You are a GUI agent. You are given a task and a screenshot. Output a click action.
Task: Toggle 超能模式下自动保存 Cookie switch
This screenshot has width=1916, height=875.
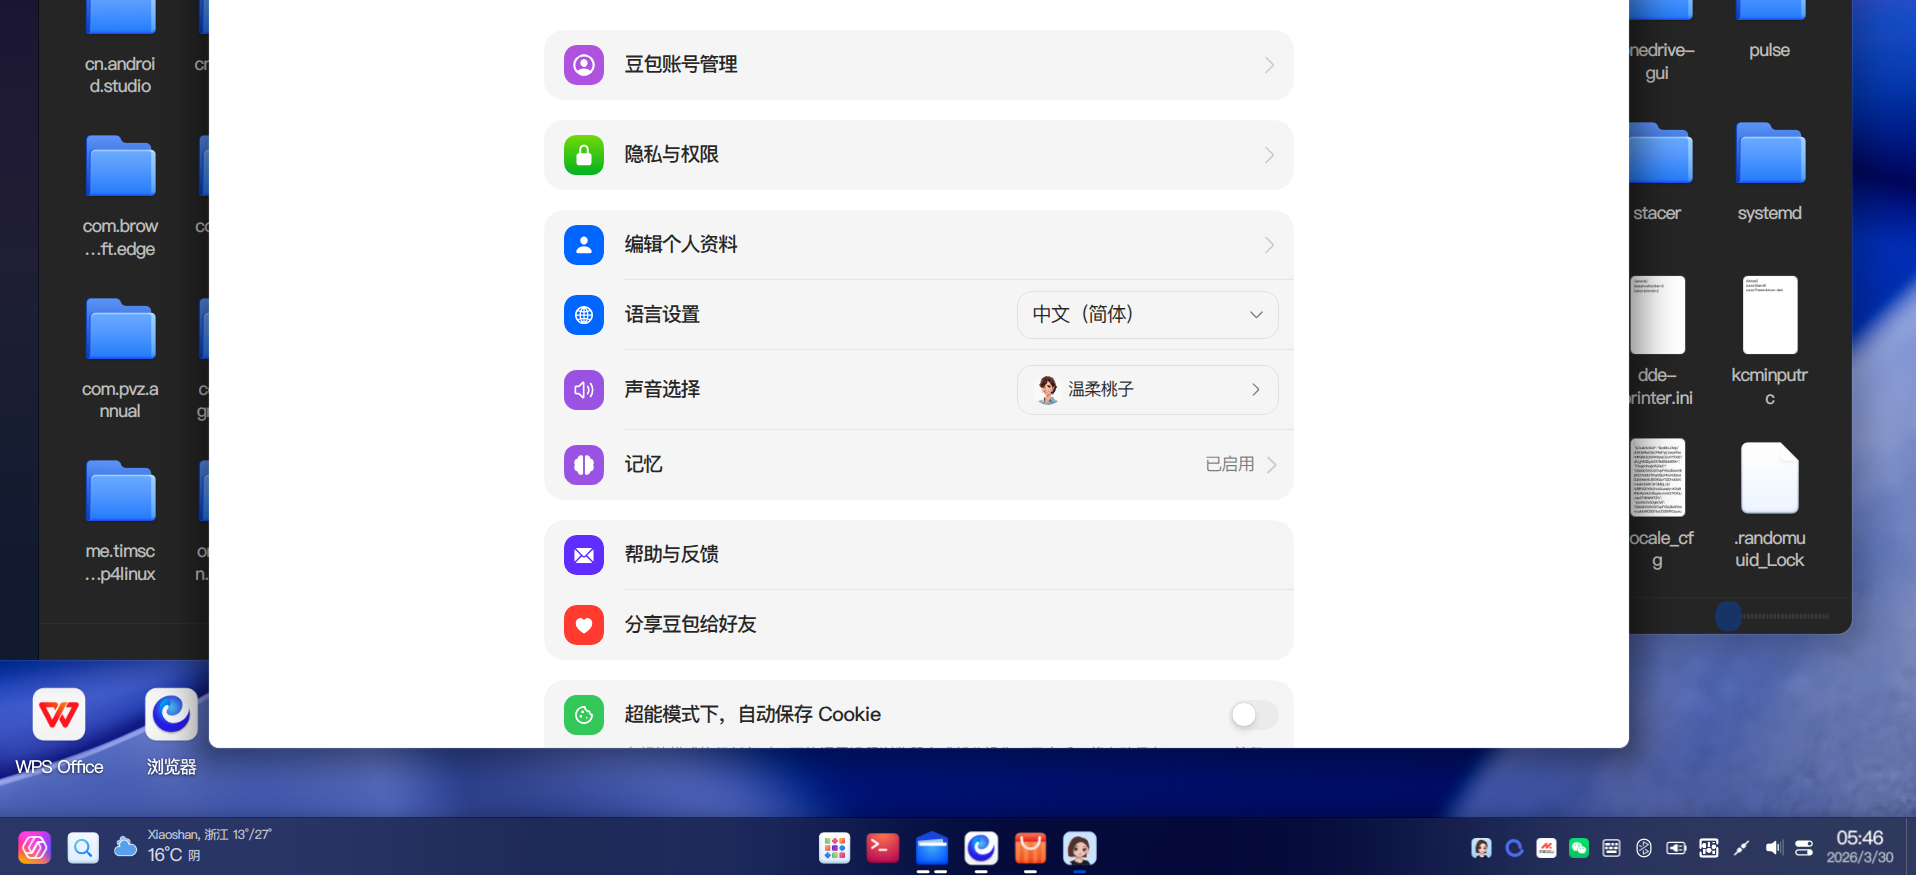pos(1254,714)
